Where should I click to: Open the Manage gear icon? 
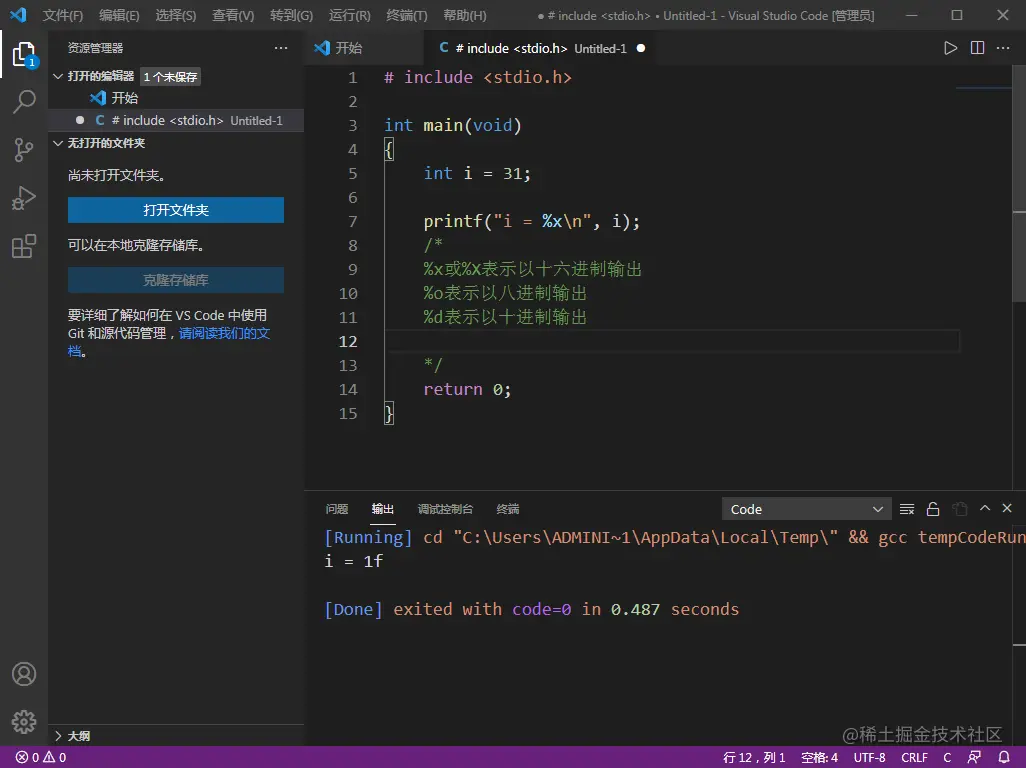click(x=24, y=722)
